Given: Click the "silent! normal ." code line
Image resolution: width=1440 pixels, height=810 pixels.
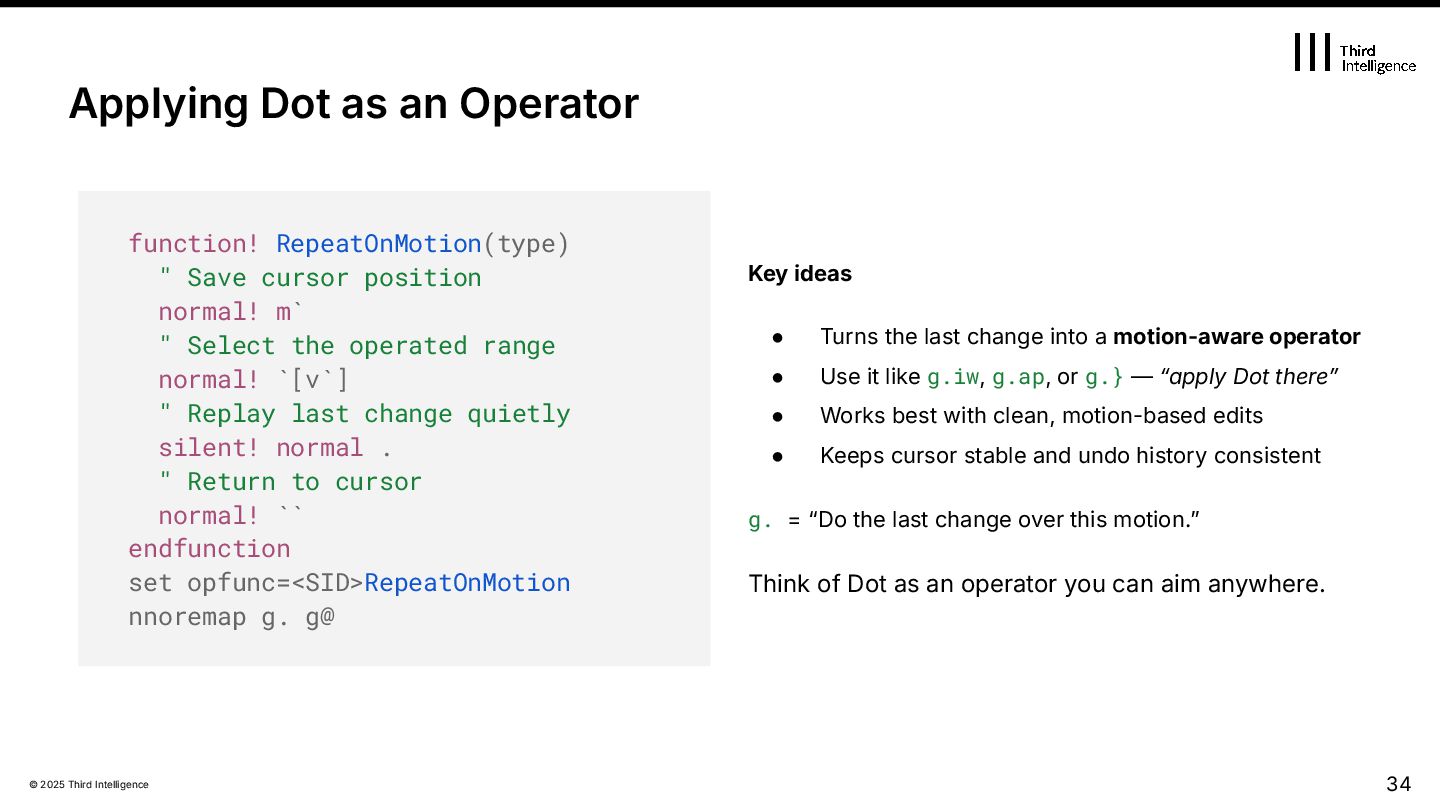Looking at the screenshot, I should (275, 448).
